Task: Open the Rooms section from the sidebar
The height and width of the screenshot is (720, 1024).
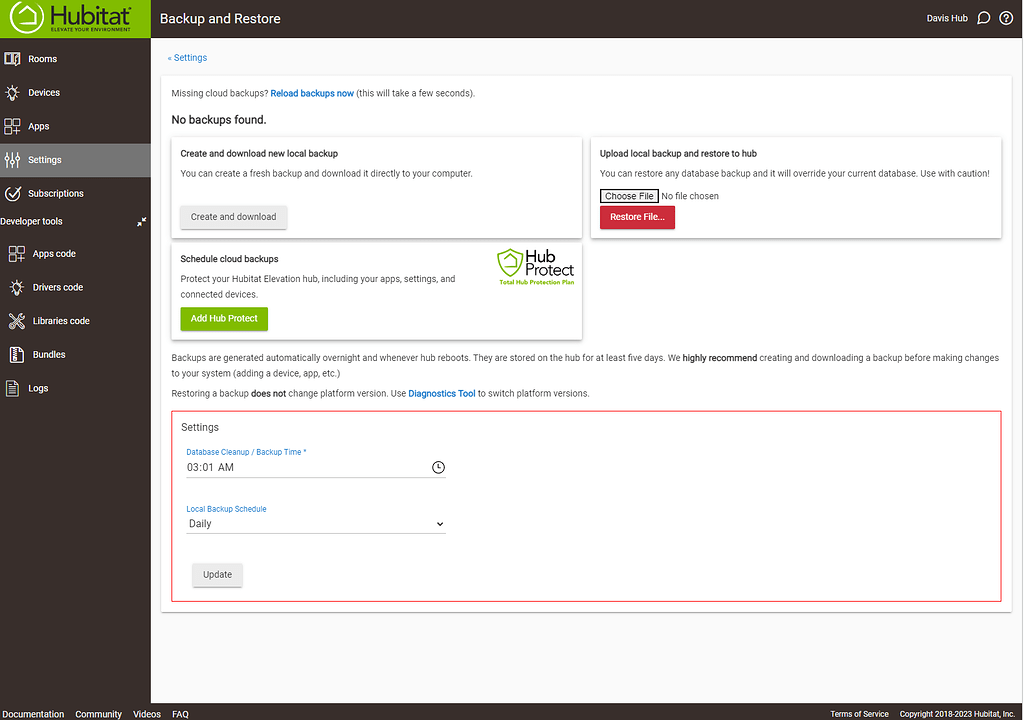Action: point(14,59)
